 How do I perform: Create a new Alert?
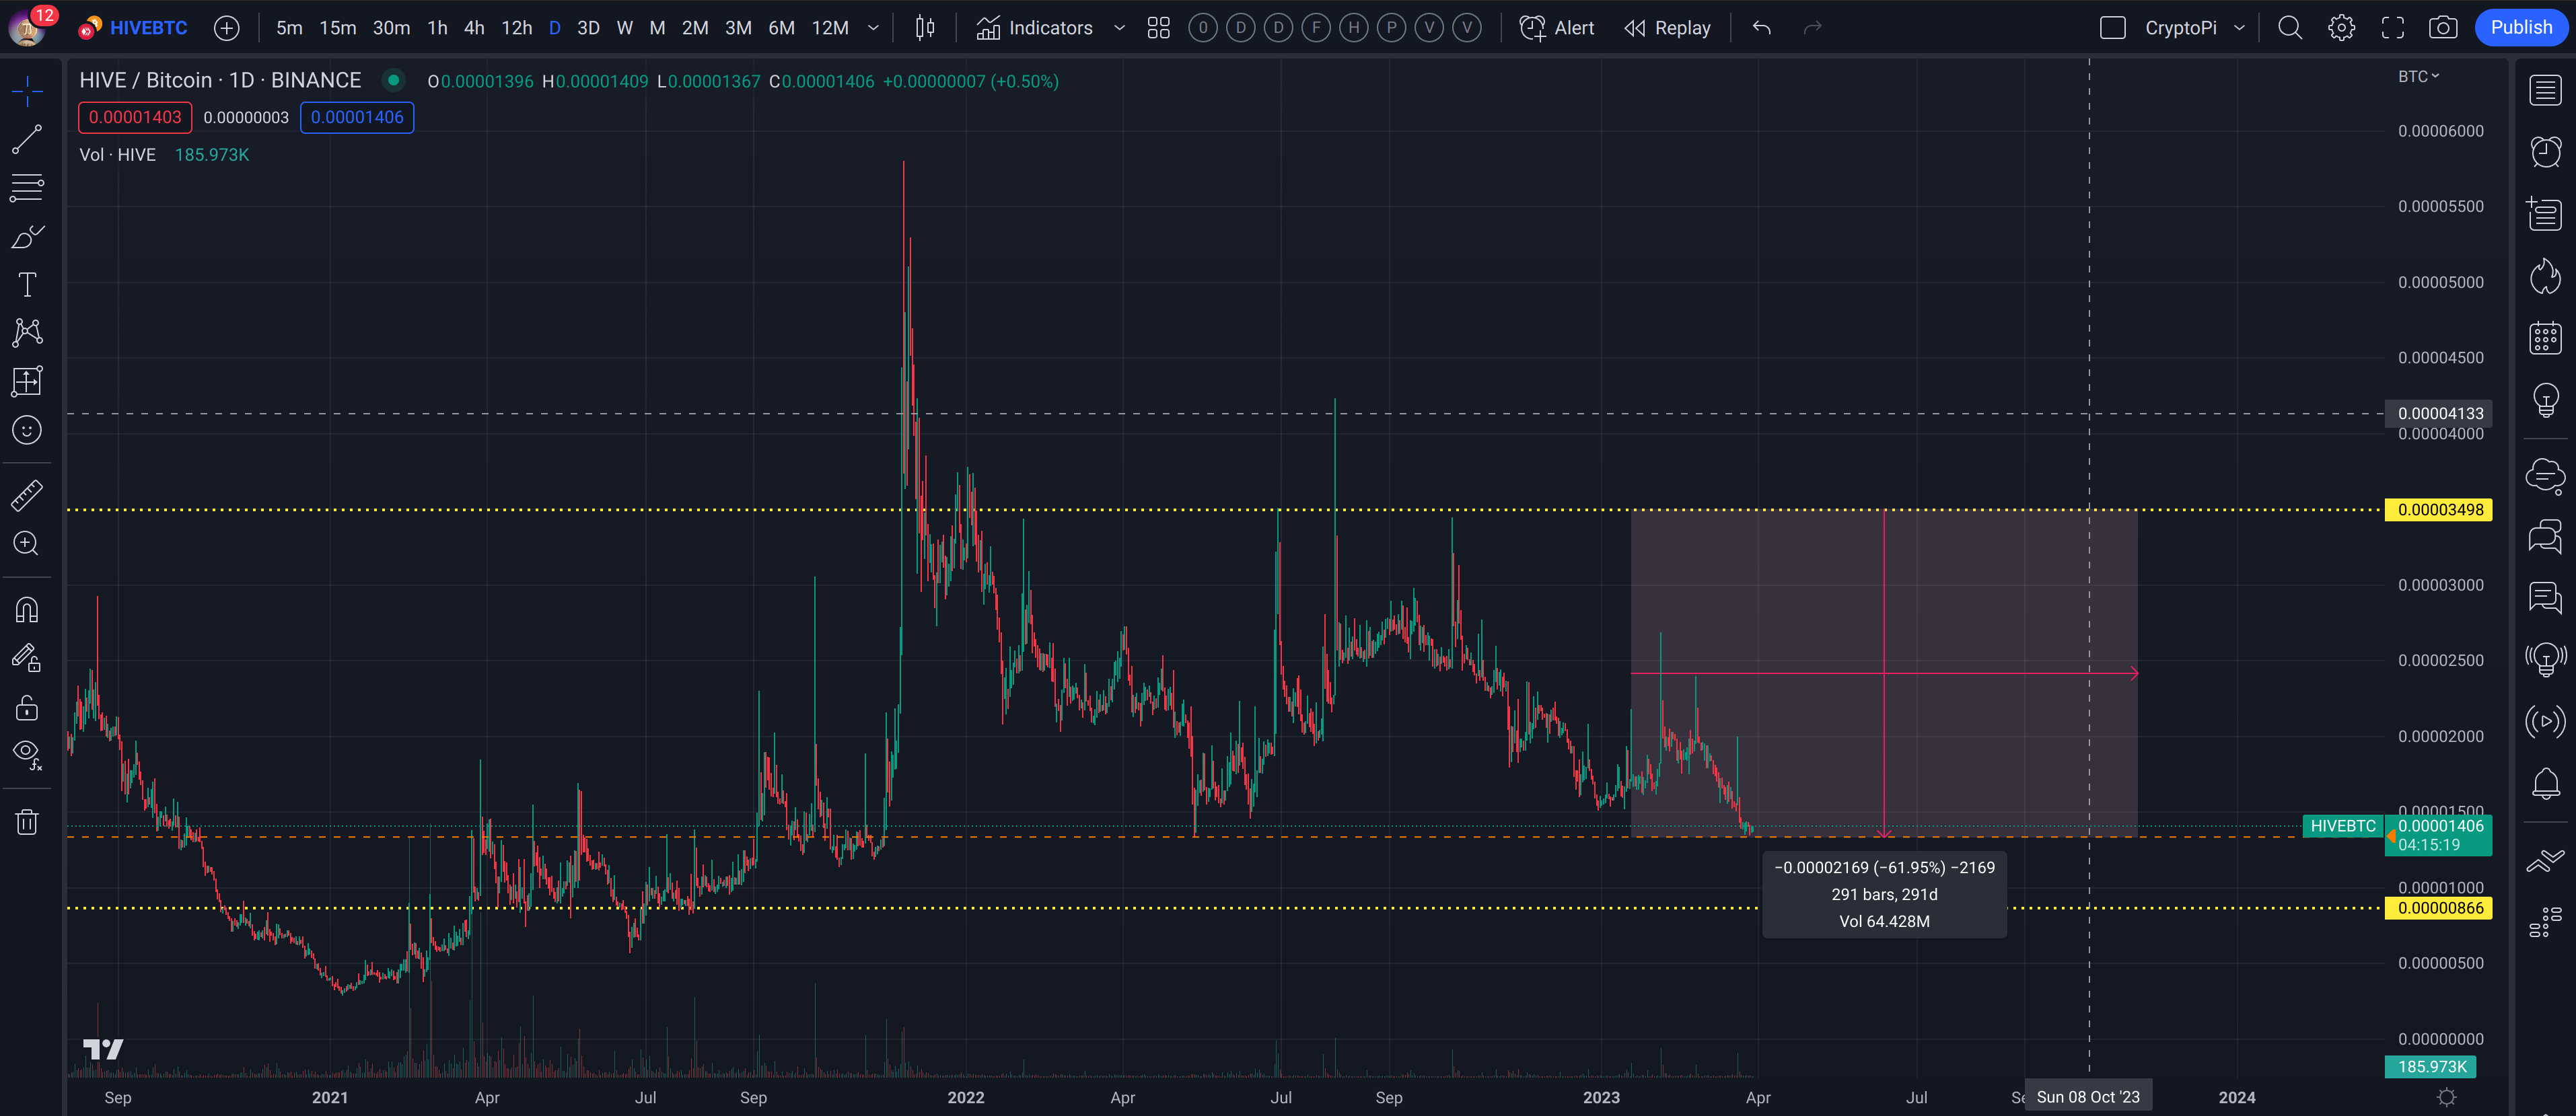(x=1557, y=28)
